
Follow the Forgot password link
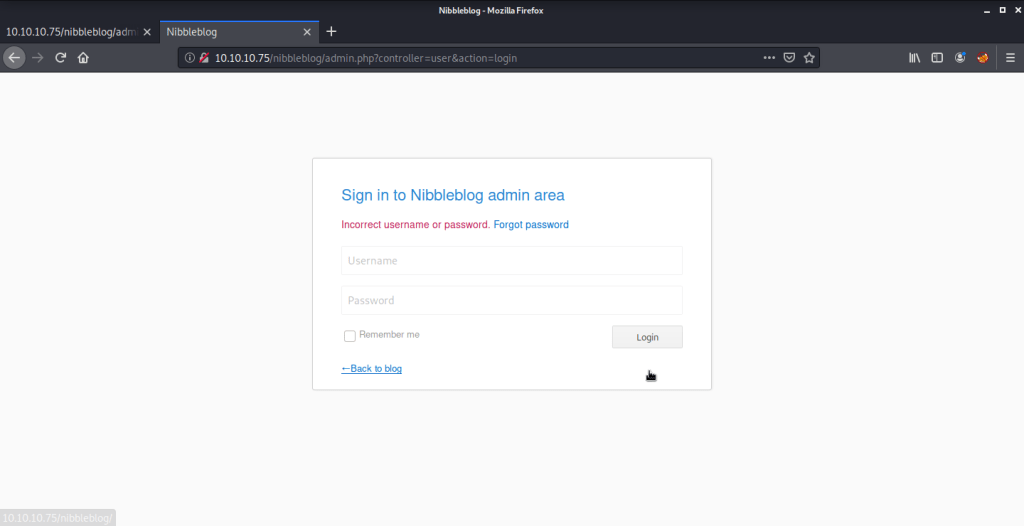click(531, 225)
